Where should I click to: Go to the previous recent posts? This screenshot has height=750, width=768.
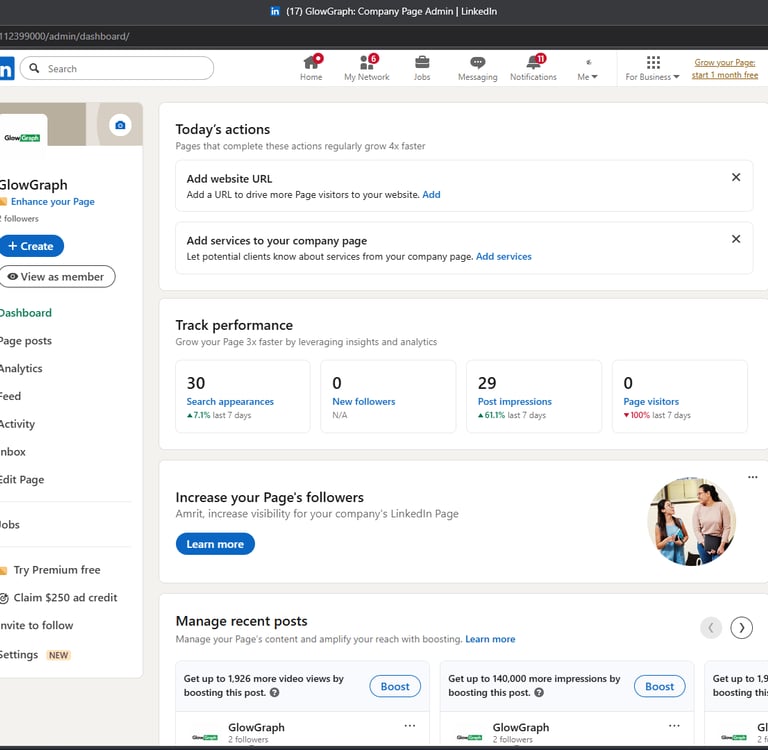tap(711, 628)
